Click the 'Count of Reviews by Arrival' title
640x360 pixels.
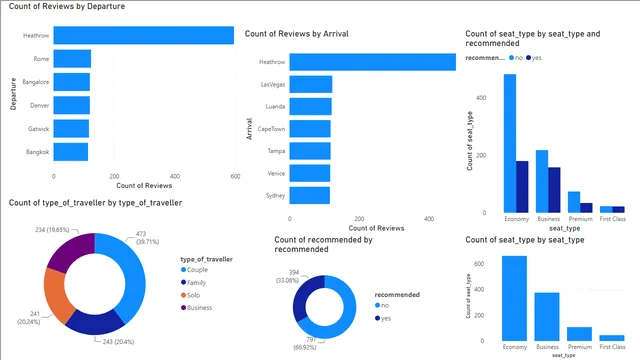tap(297, 33)
